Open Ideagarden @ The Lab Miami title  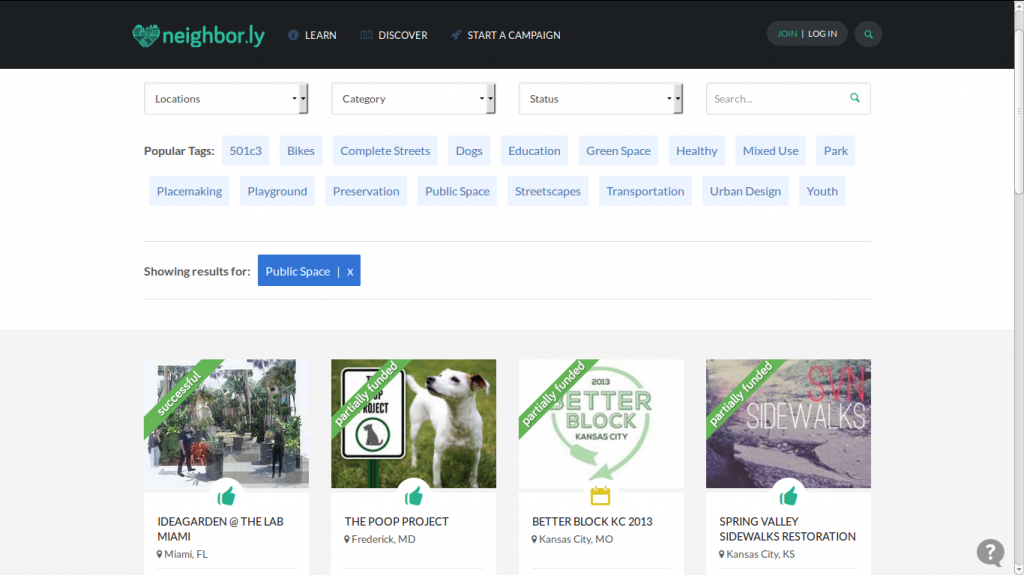(x=220, y=529)
